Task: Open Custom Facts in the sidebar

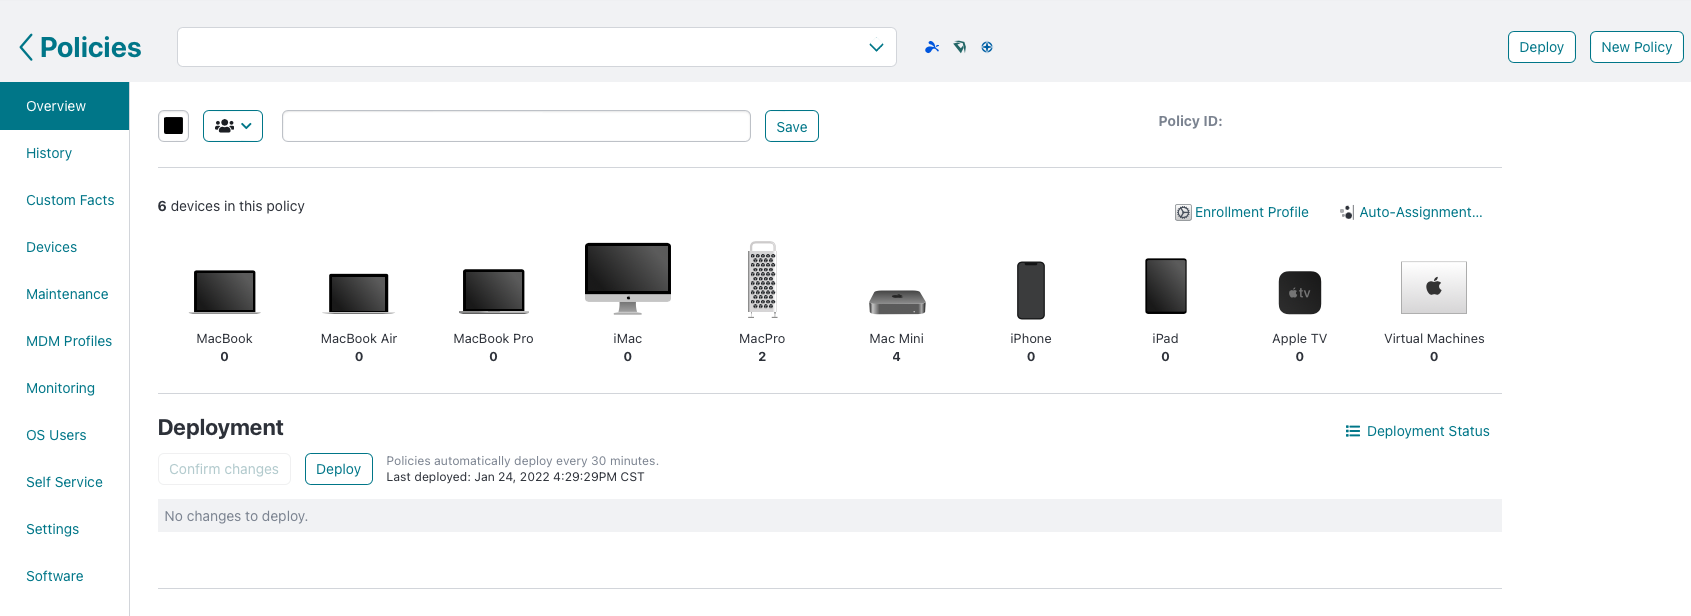Action: coord(70,200)
